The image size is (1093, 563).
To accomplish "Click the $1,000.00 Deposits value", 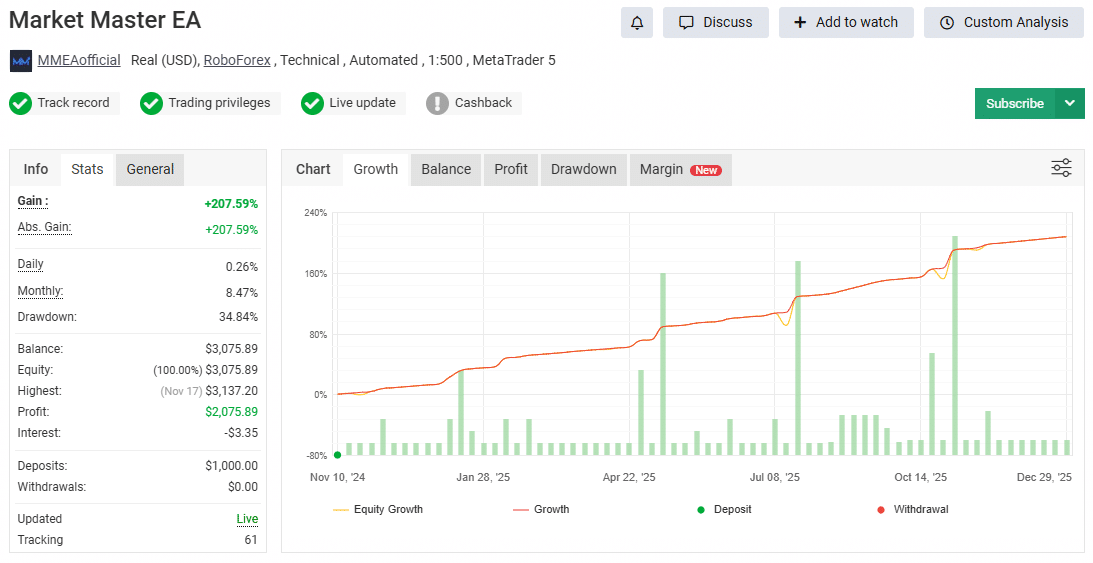I will [231, 465].
